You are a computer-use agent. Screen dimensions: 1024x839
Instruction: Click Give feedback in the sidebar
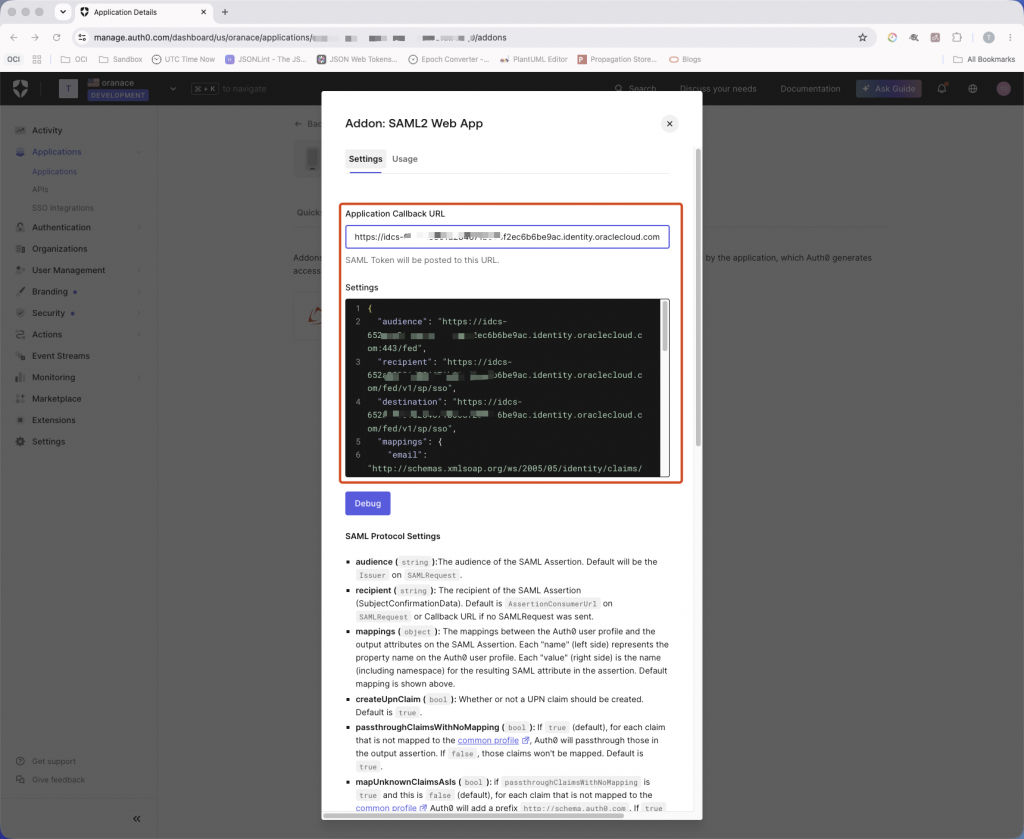click(58, 780)
